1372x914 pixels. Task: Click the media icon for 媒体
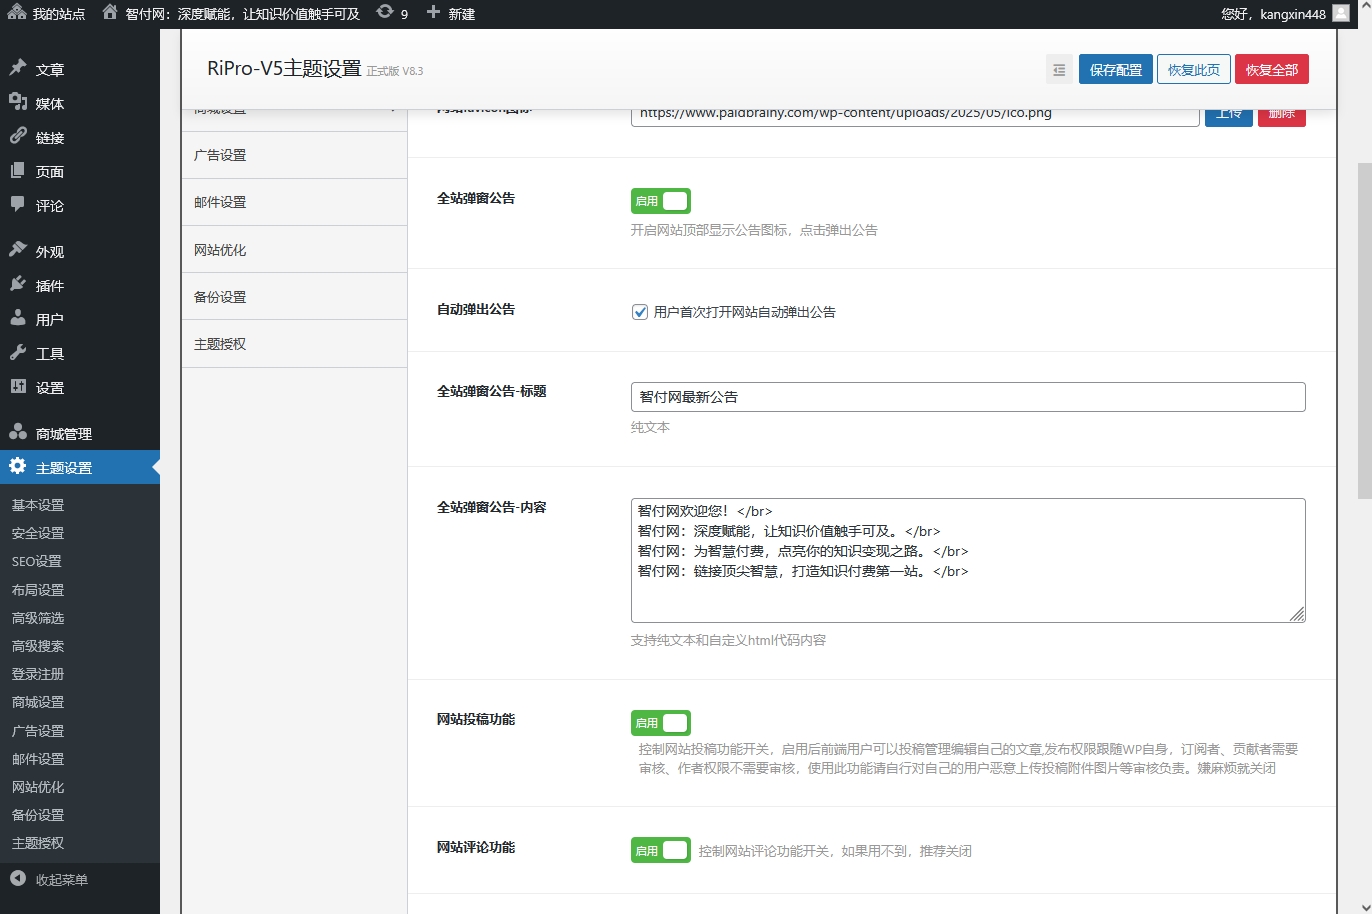click(x=18, y=103)
